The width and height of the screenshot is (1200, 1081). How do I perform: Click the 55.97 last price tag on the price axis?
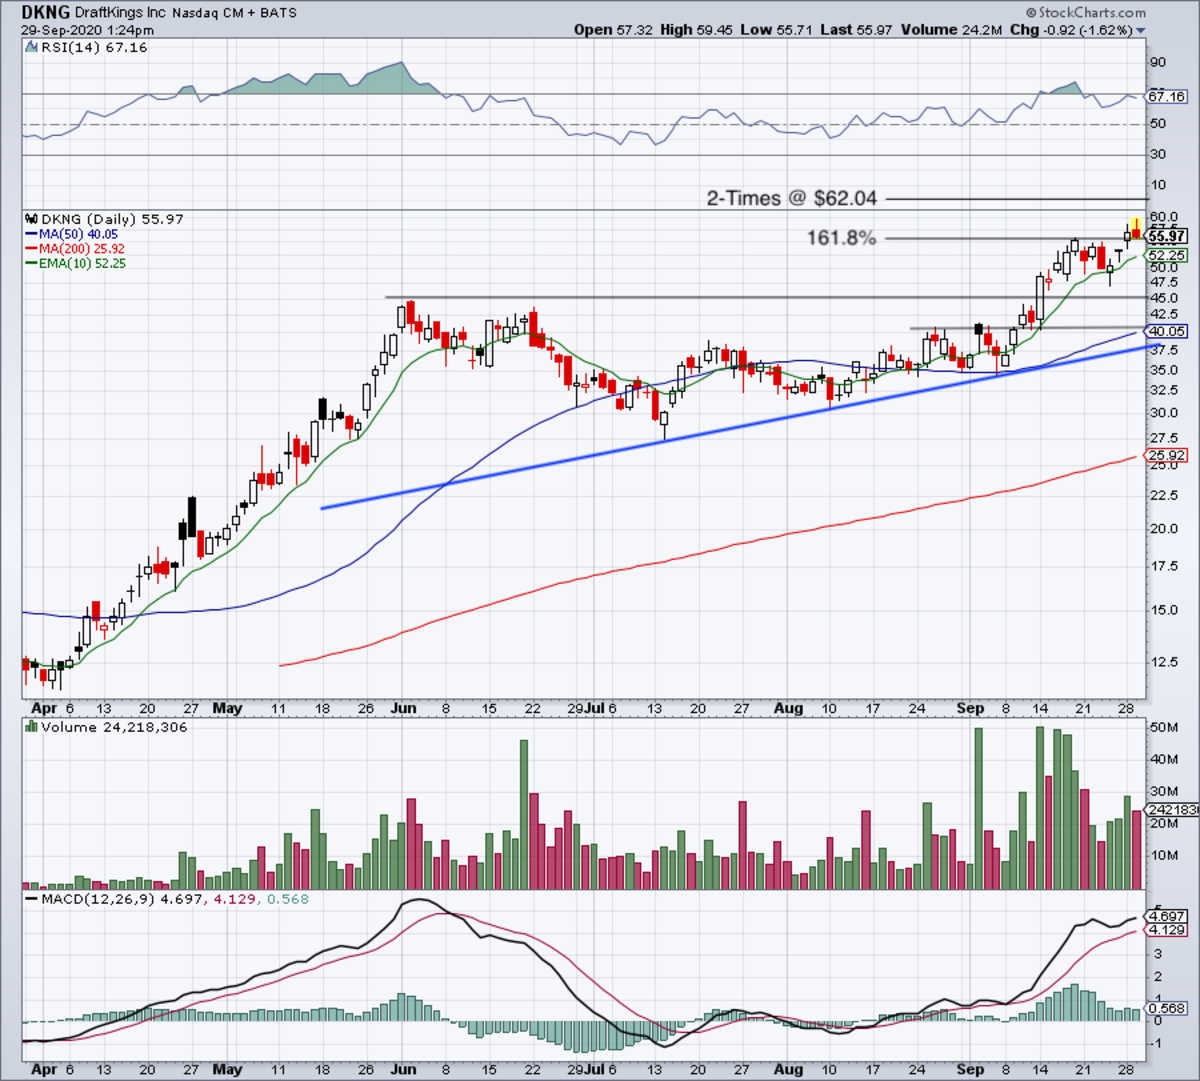pyautogui.click(x=1167, y=237)
